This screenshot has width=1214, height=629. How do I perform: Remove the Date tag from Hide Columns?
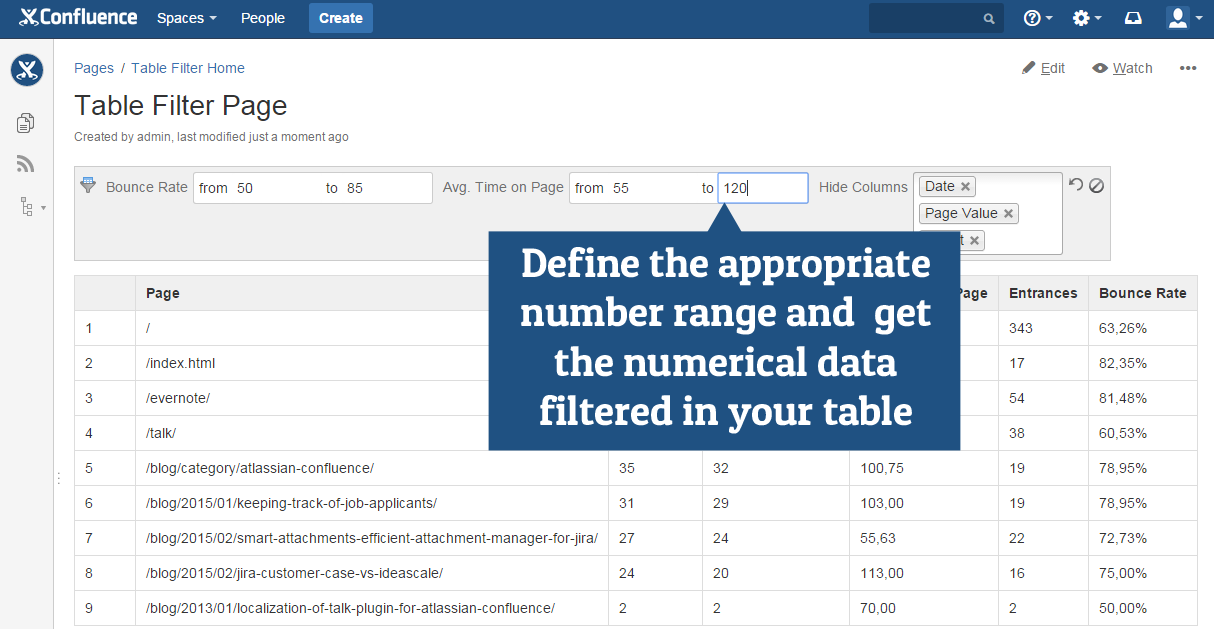pos(966,186)
